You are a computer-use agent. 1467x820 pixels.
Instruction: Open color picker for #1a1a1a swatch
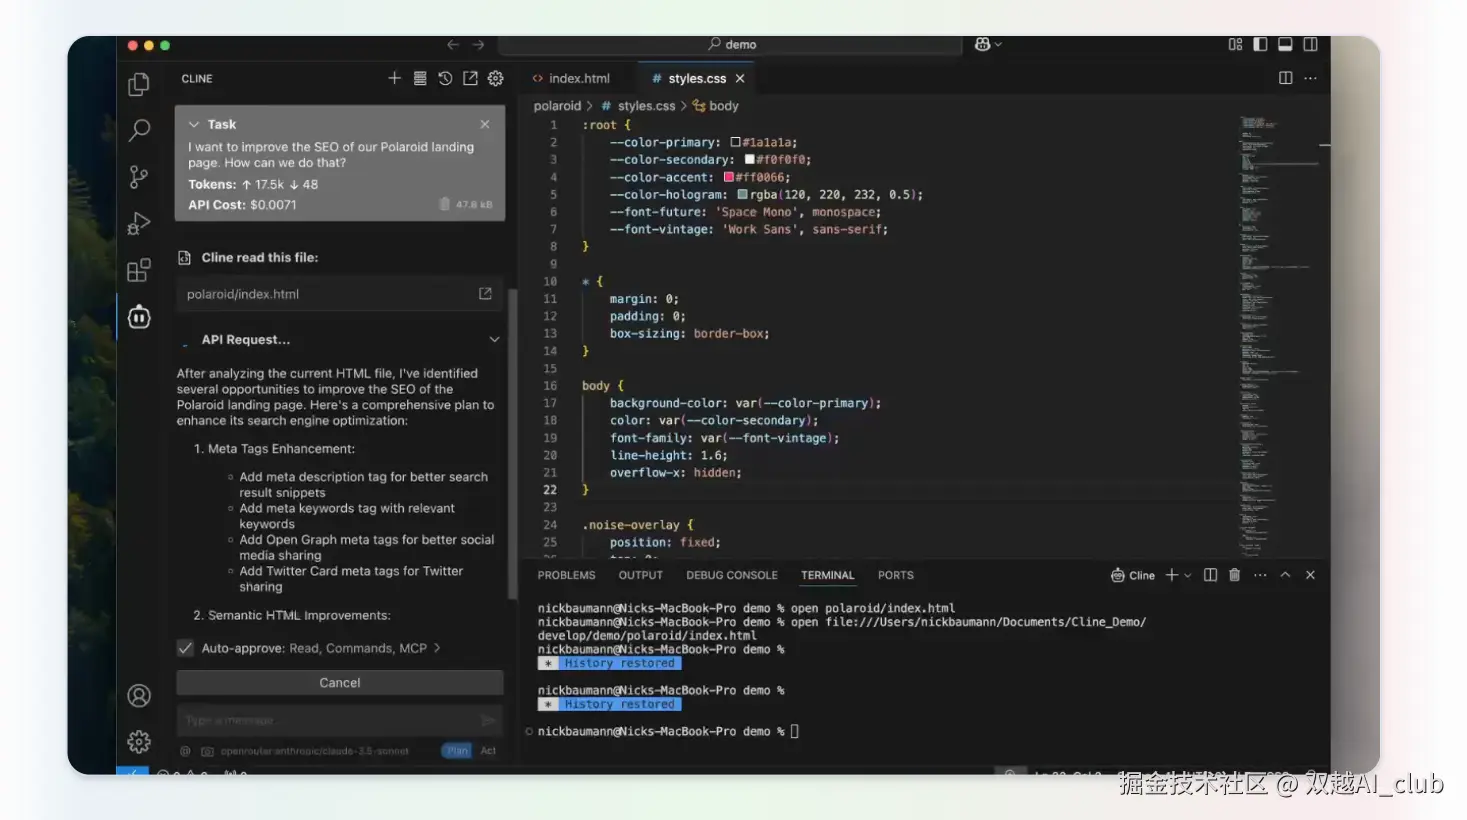point(735,142)
